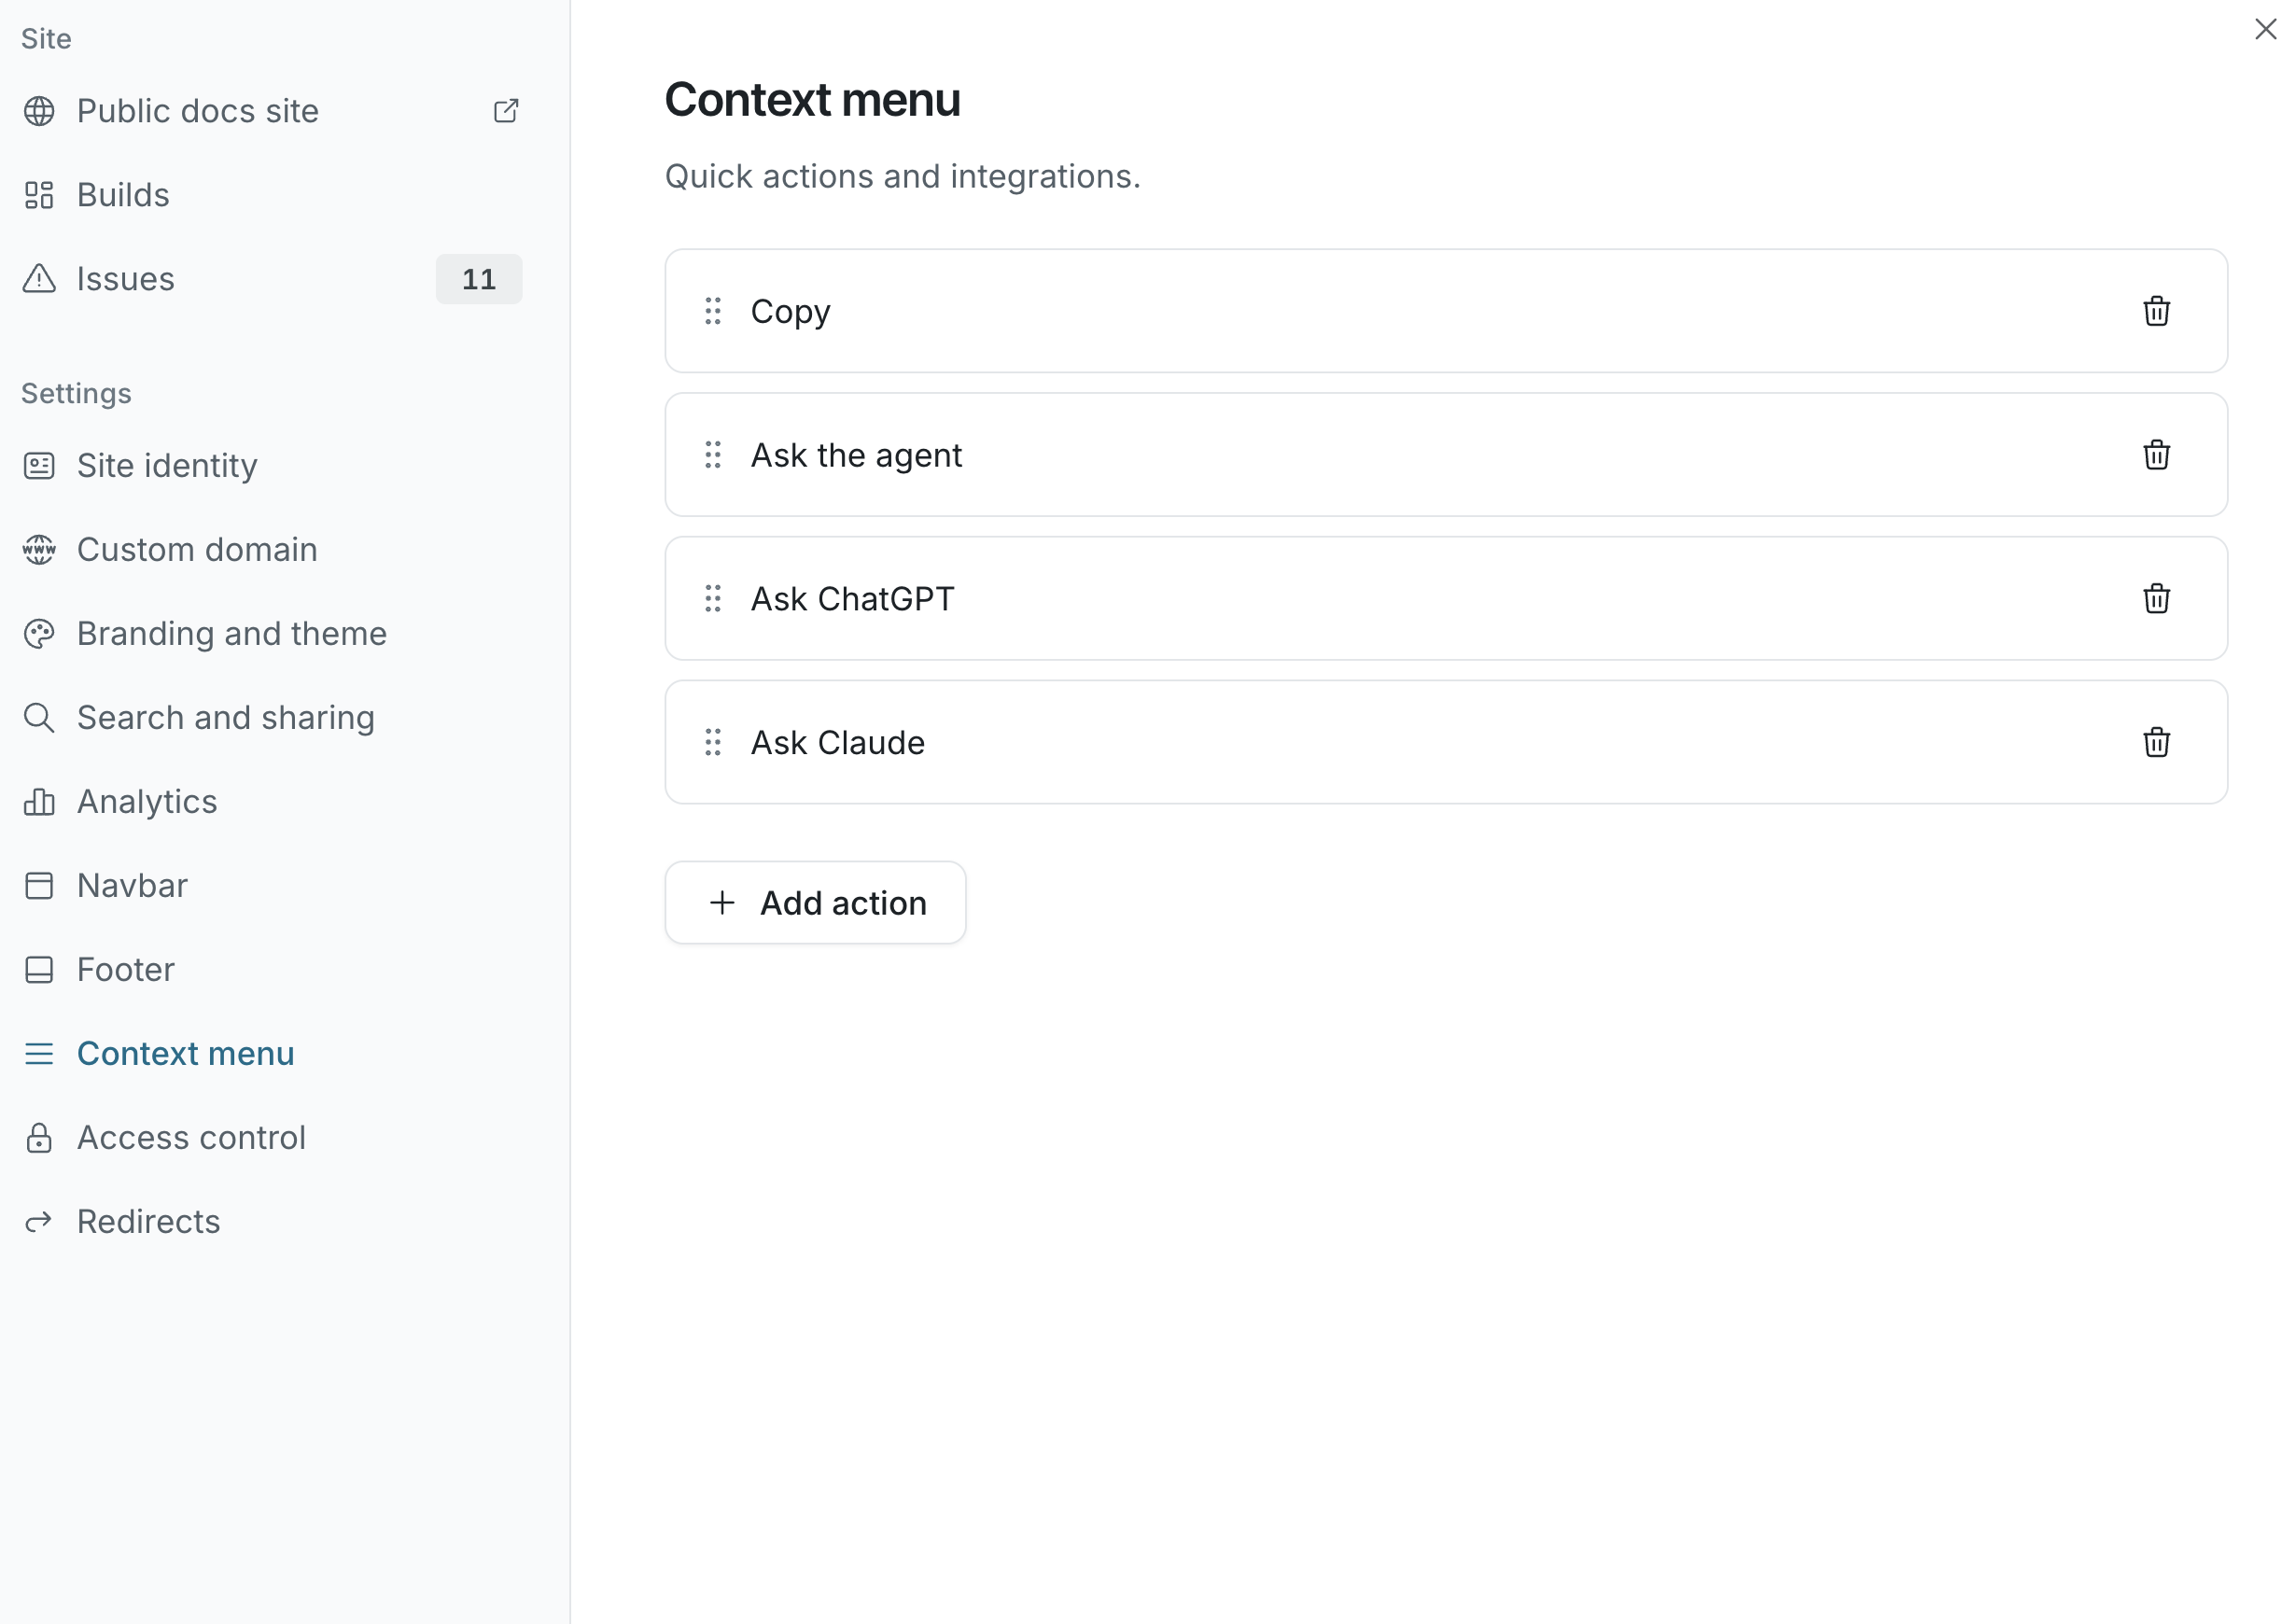Click the Branding palette icon
2296x1624 pixels.
click(39, 634)
